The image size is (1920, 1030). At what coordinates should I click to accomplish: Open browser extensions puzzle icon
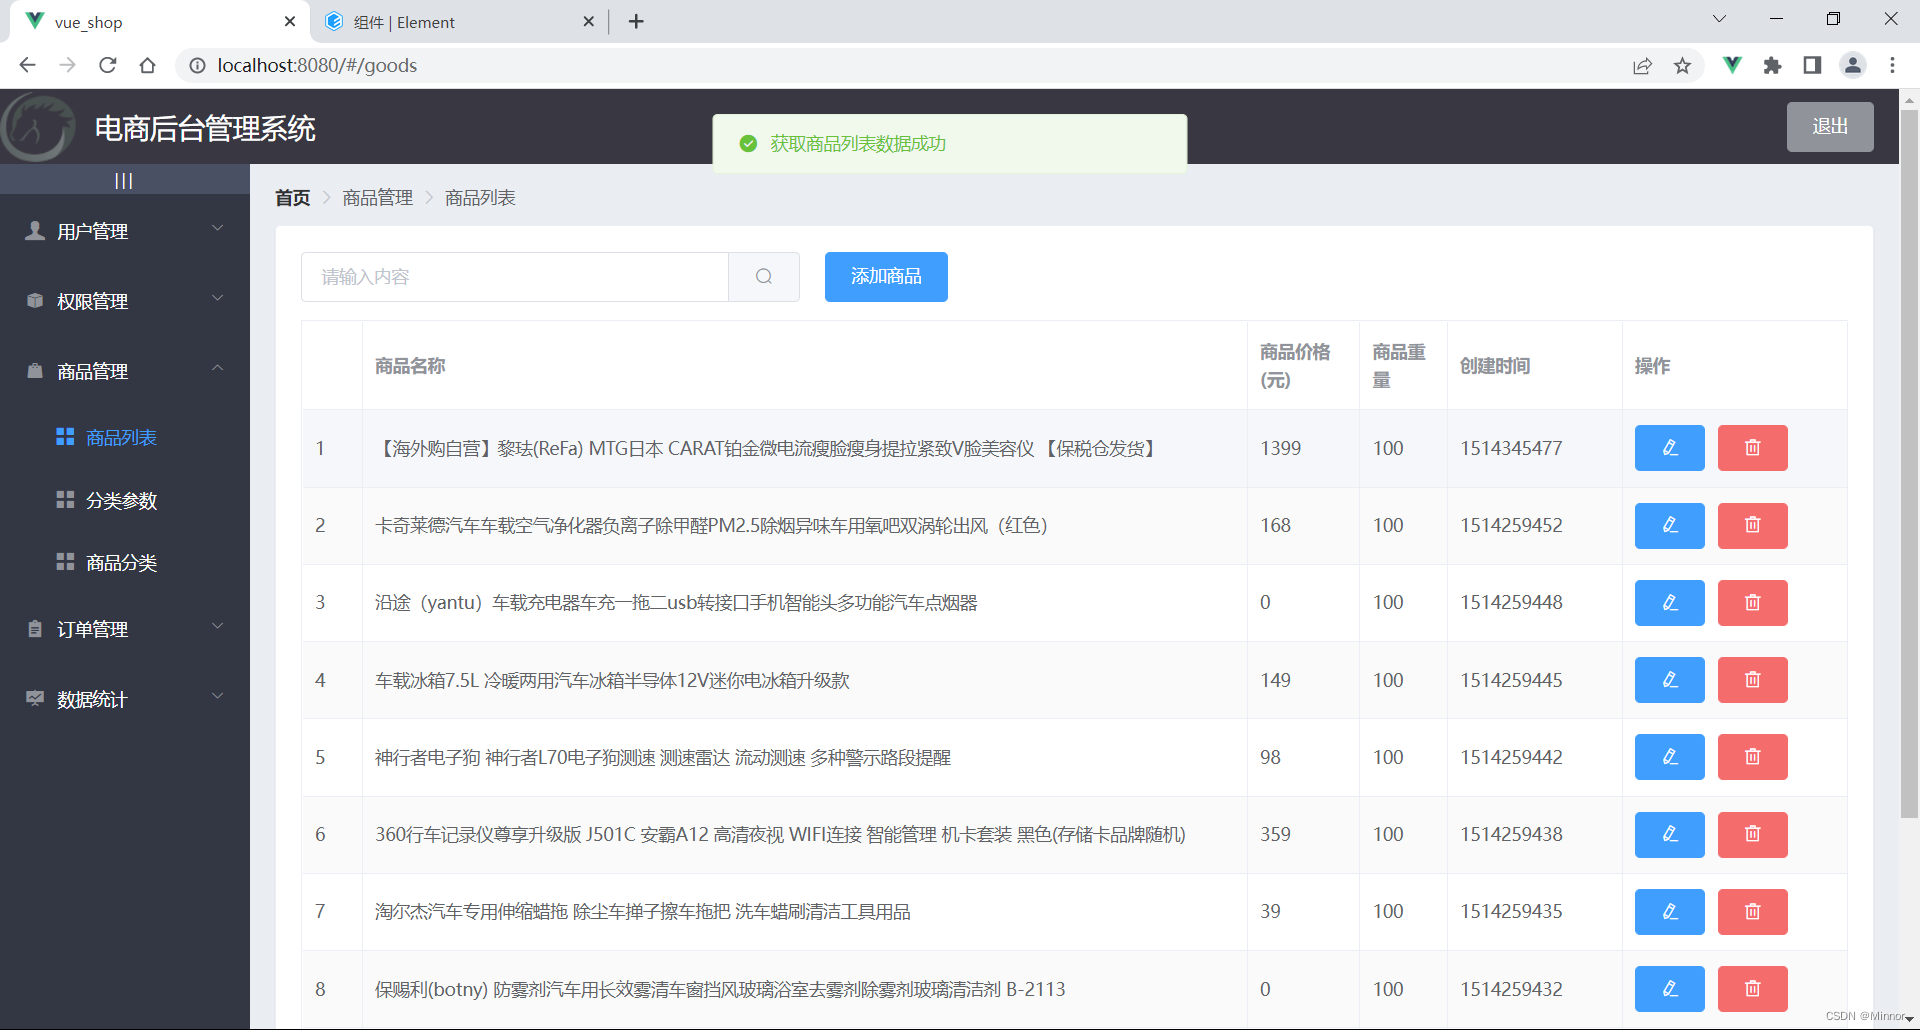click(1772, 65)
